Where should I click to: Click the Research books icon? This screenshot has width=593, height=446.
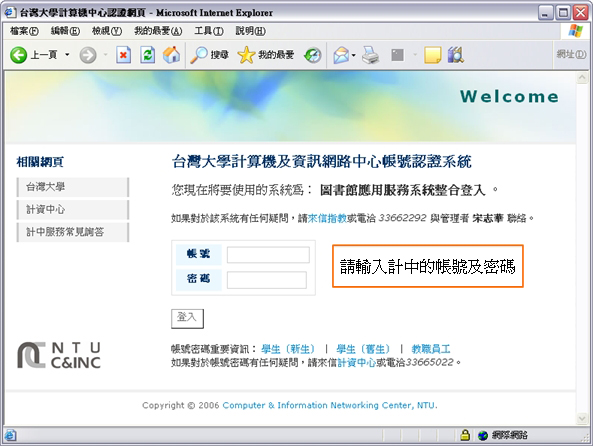[456, 55]
